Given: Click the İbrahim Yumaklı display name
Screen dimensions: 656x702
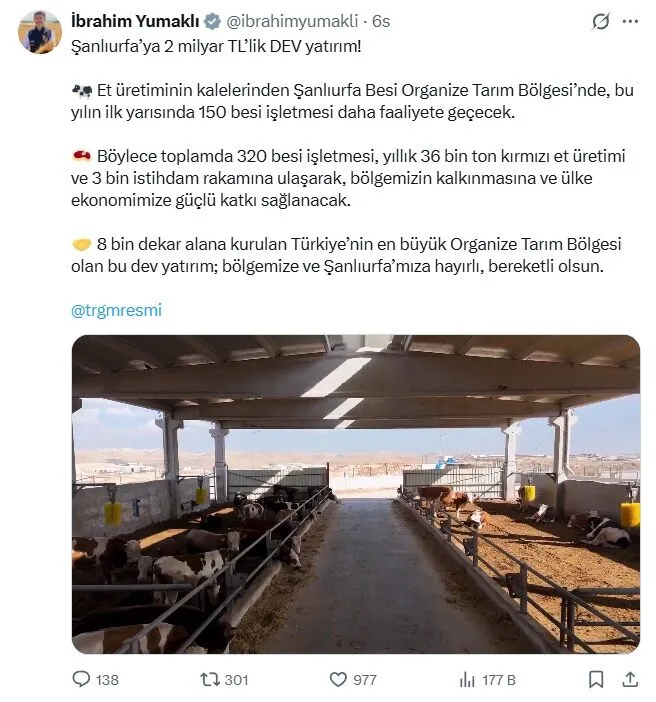Looking at the screenshot, I should [x=135, y=21].
